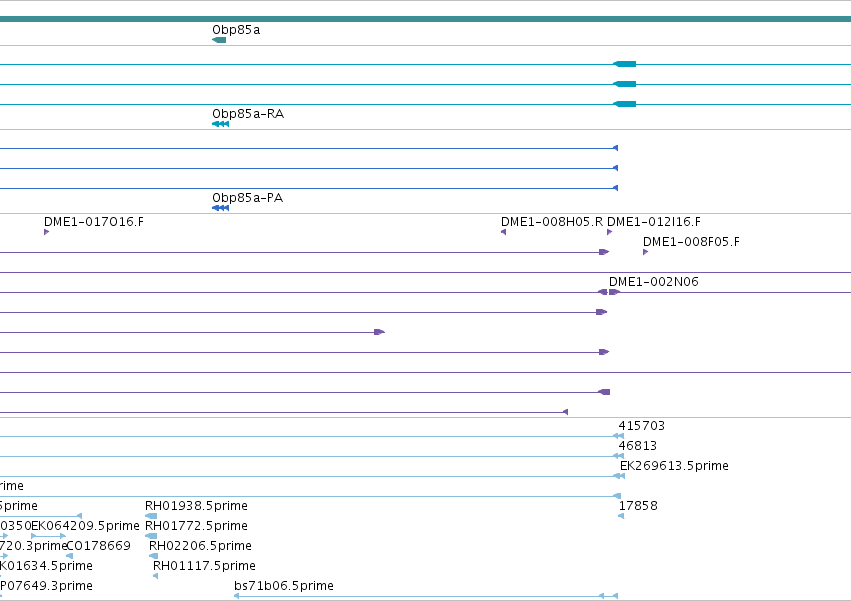Screen dimensions: 851x601
Task: Click the RH01117.5prime label
Action: point(204,566)
